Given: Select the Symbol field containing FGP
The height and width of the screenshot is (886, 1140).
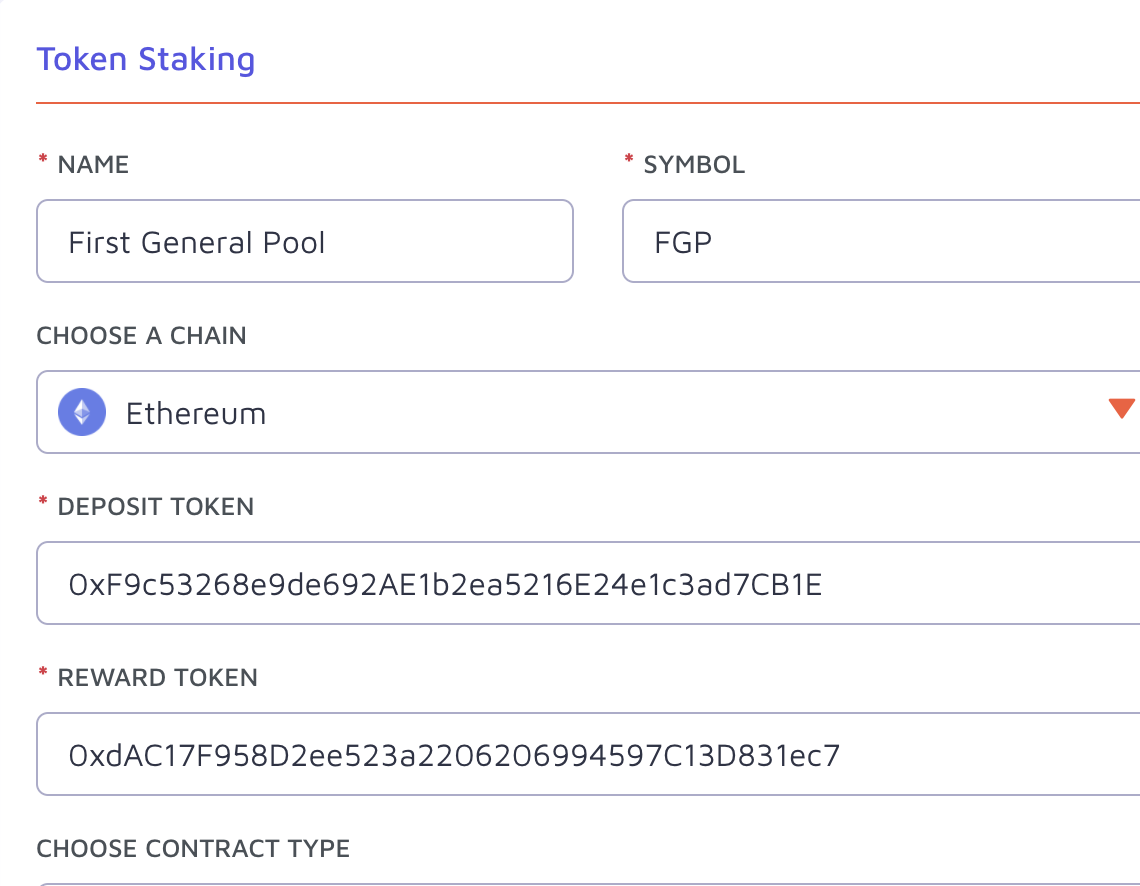Looking at the screenshot, I should (881, 241).
